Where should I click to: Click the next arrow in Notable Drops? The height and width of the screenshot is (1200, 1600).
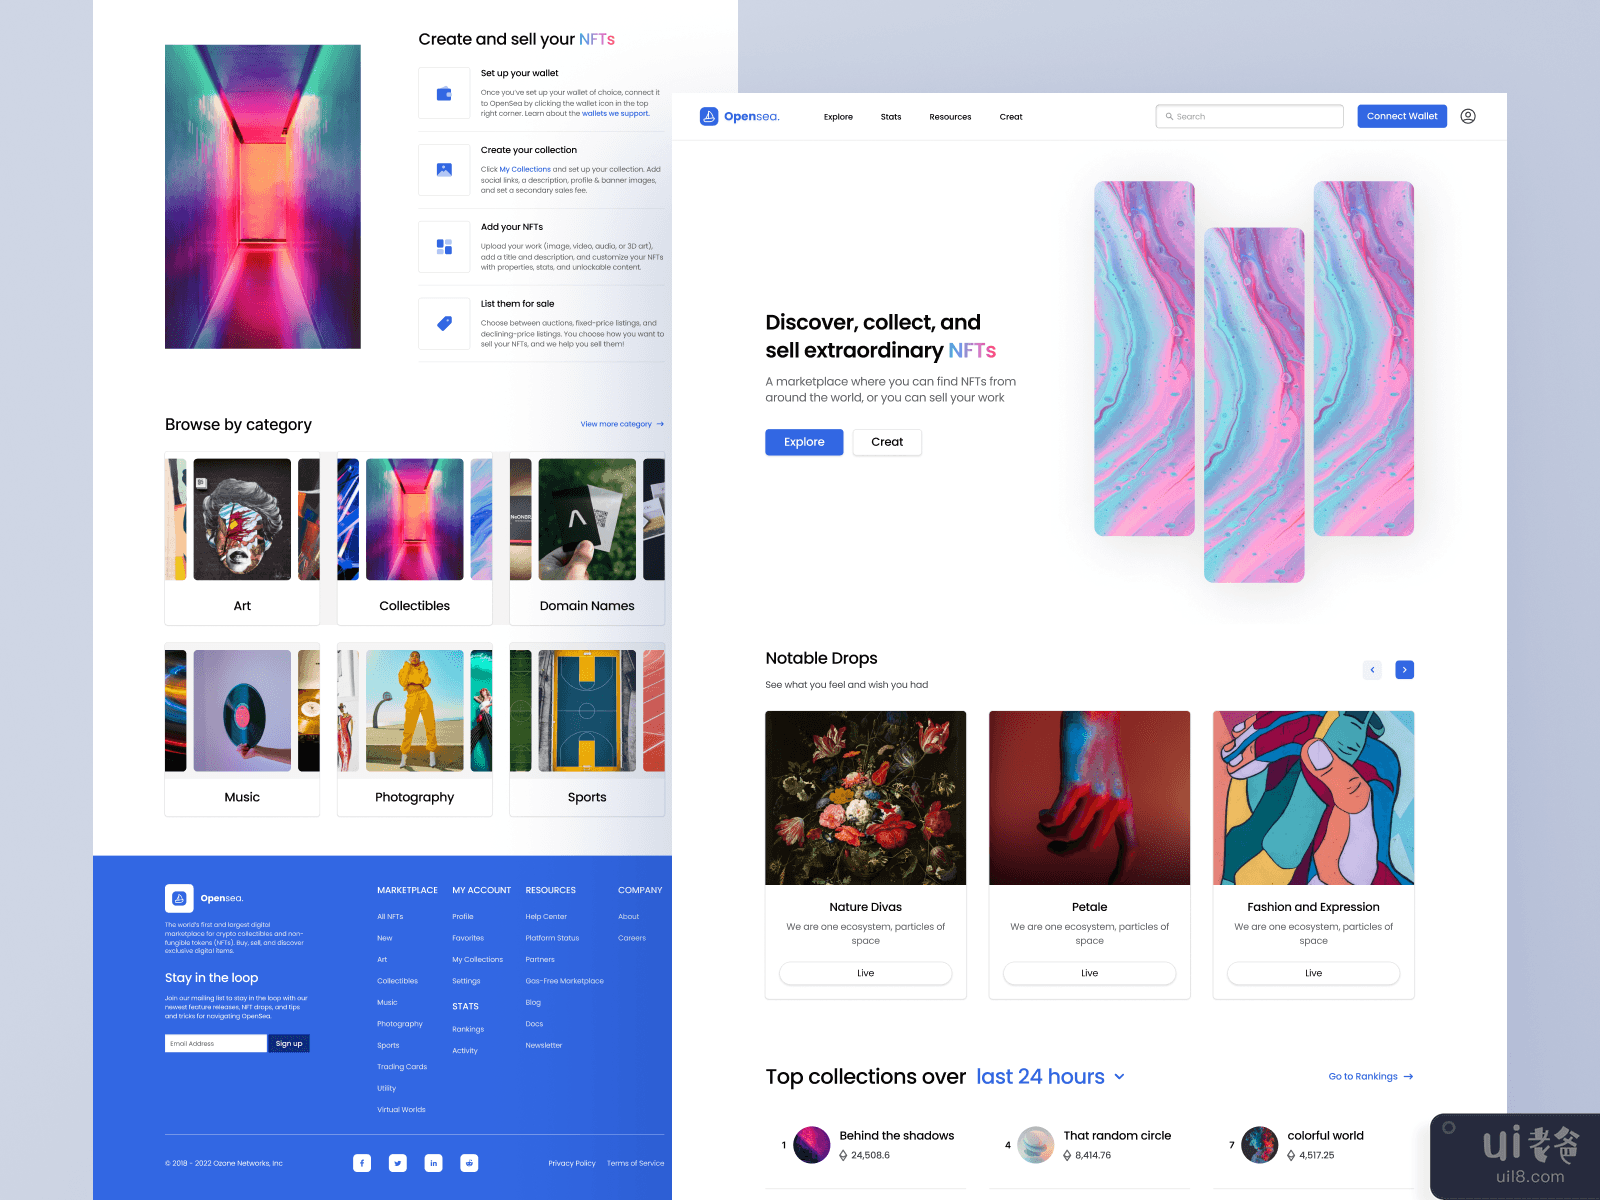[1405, 669]
